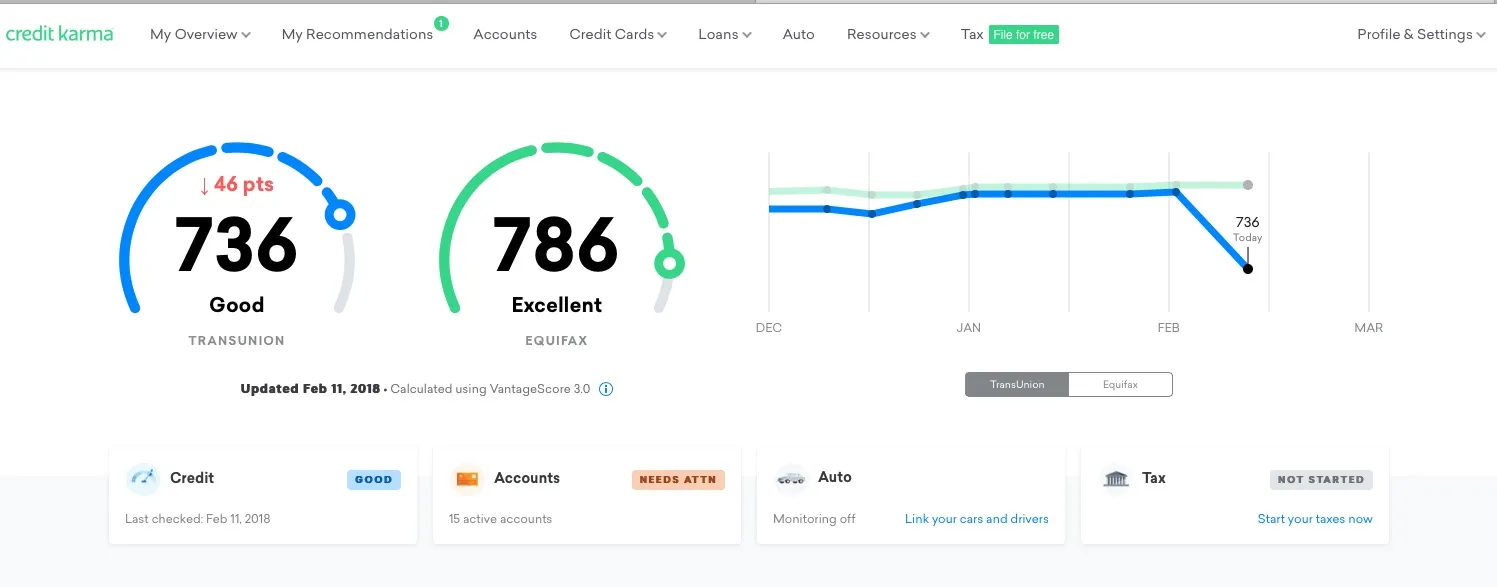Go to the Accounts nav item
Screen dimensions: 1497x587
pyautogui.click(x=505, y=35)
